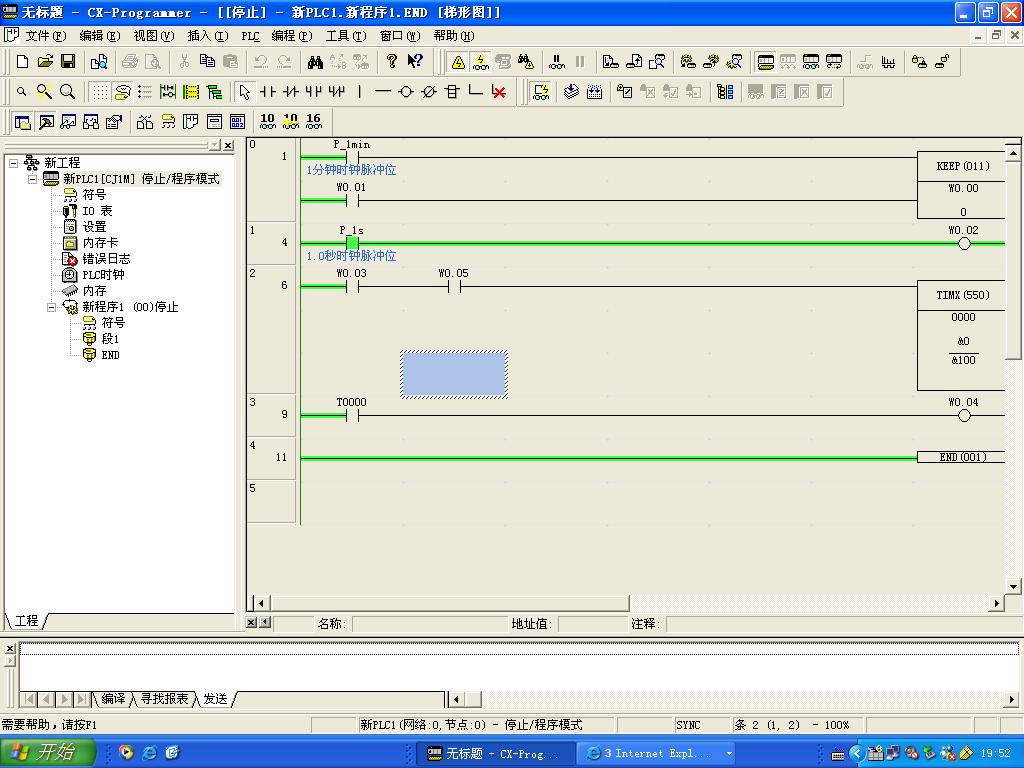The height and width of the screenshot is (768, 1024).
Task: Open Find using the binoculars icon
Action: point(315,61)
